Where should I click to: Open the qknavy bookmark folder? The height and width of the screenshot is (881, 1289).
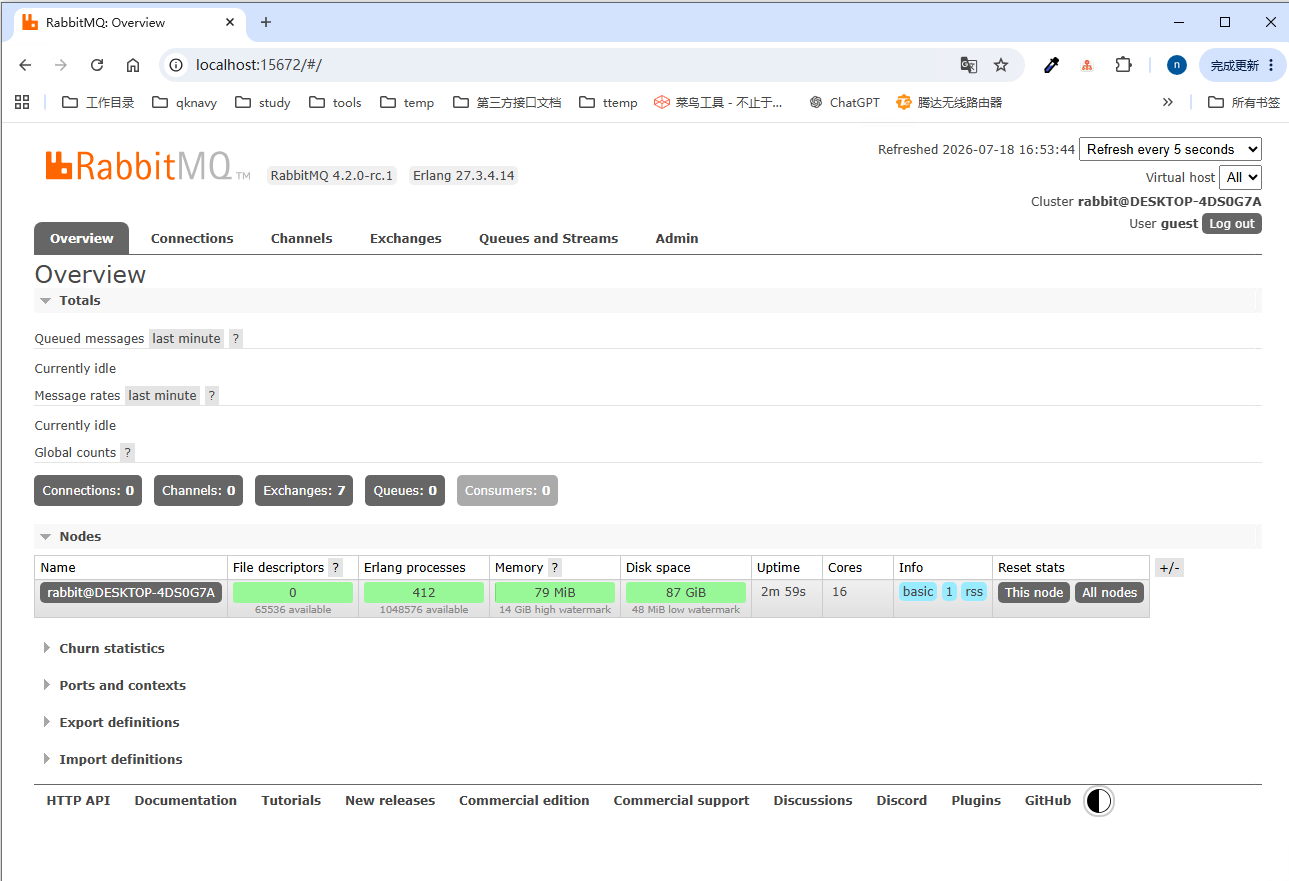click(184, 102)
